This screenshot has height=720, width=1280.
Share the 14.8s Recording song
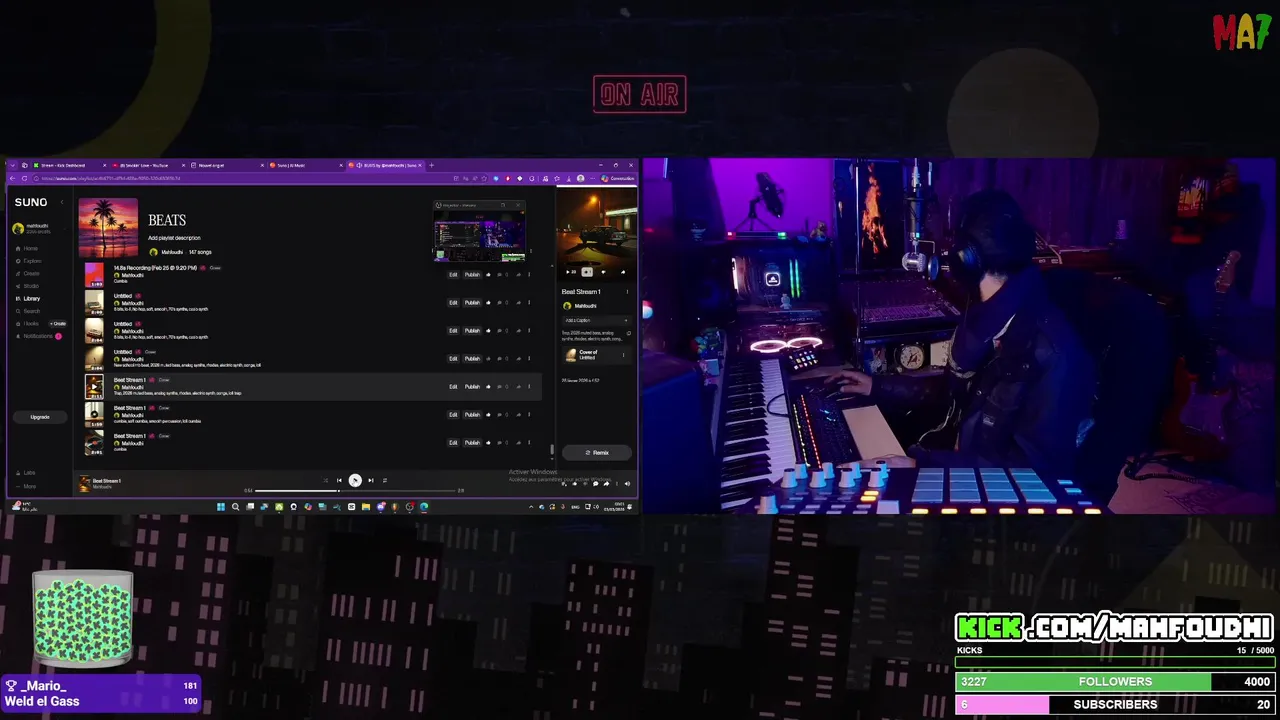(518, 274)
